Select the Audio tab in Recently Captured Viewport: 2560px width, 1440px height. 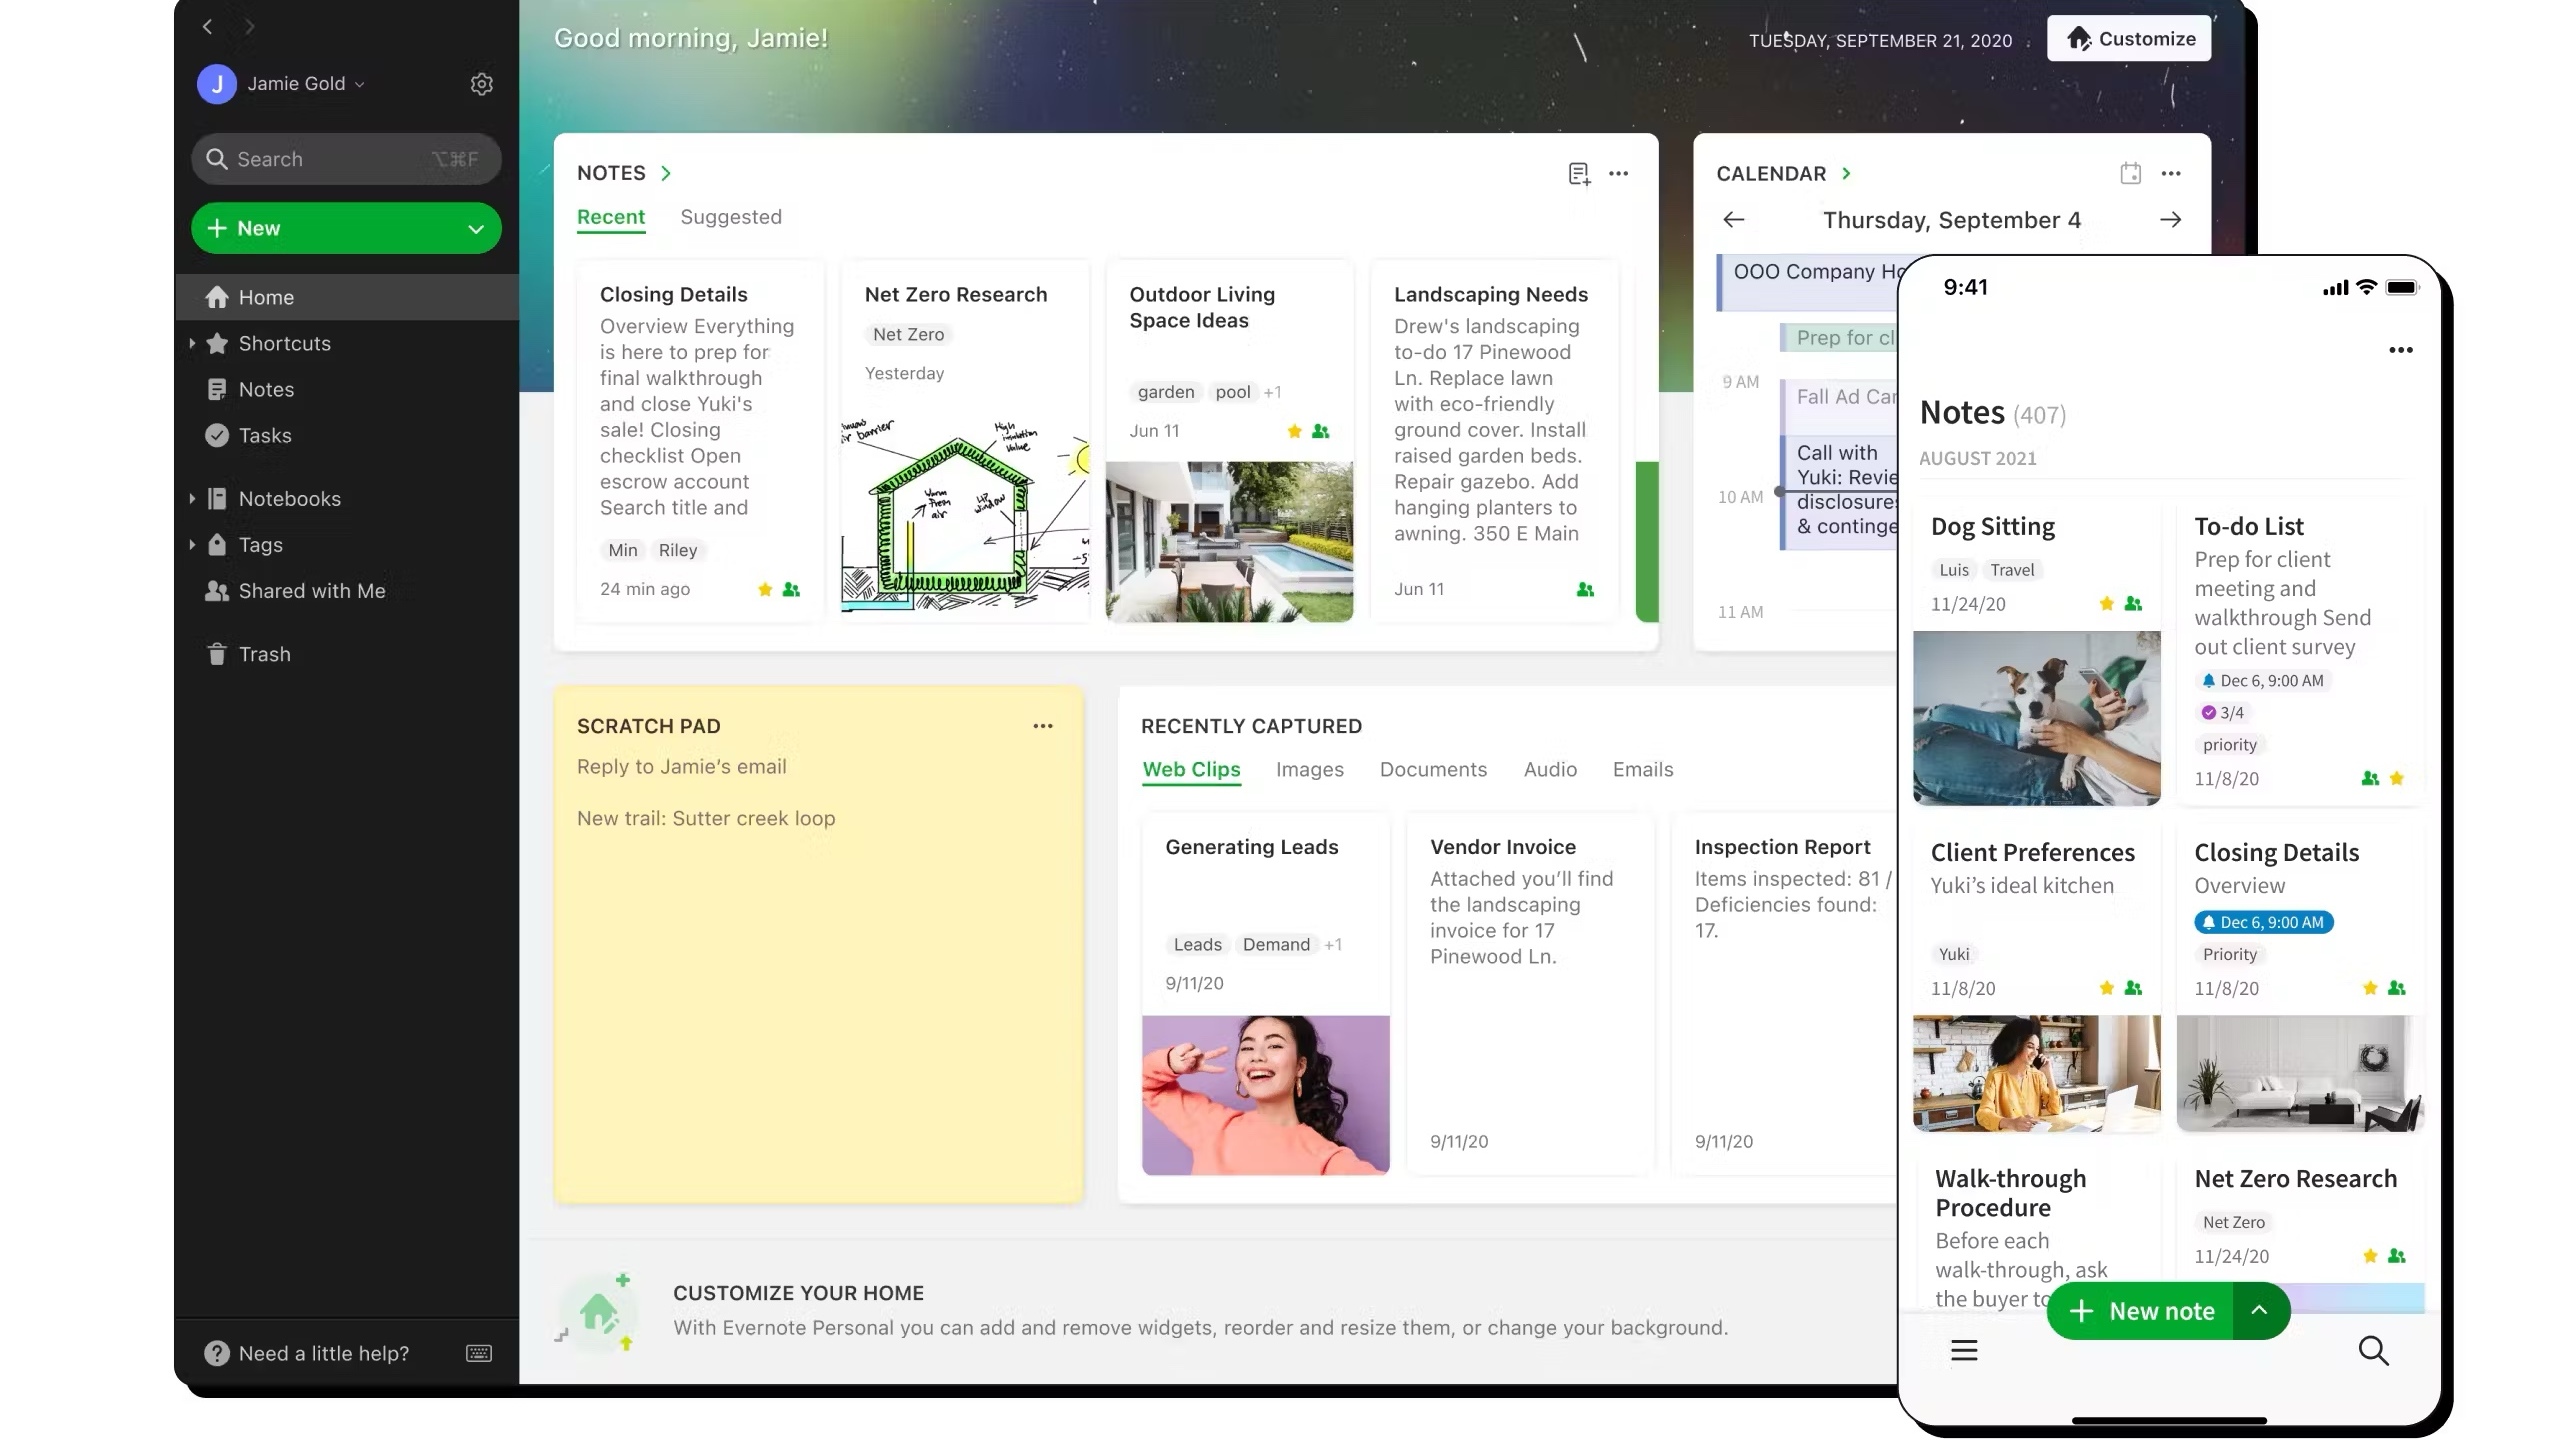(1550, 769)
